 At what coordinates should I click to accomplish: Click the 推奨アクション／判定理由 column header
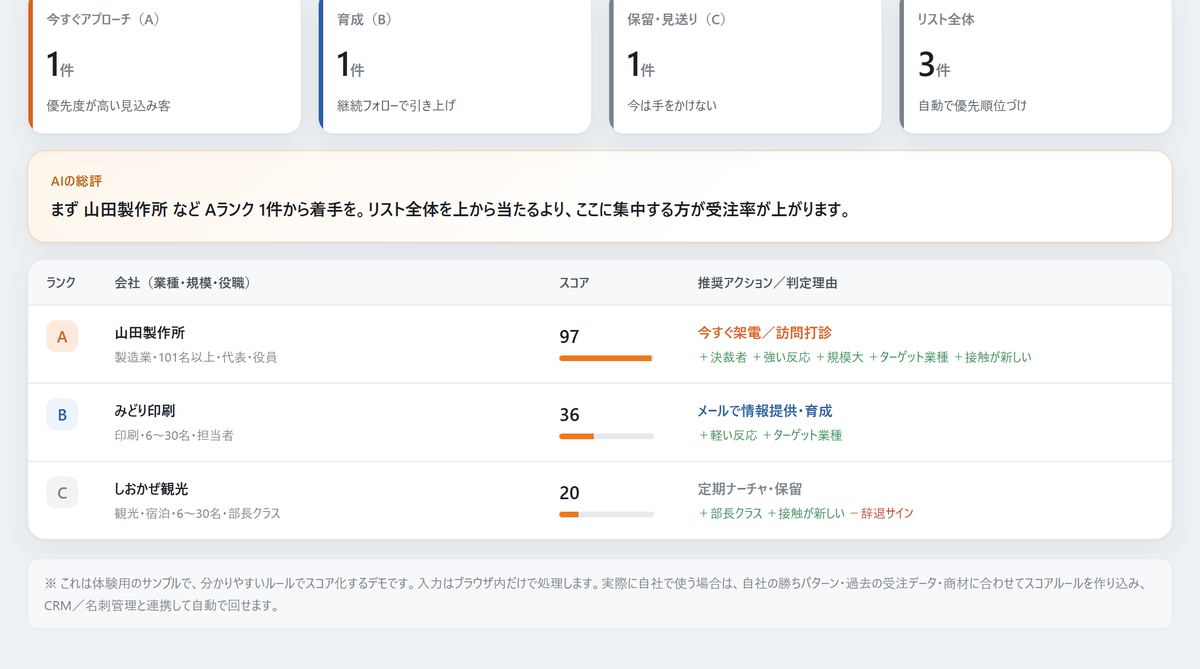[x=767, y=283]
